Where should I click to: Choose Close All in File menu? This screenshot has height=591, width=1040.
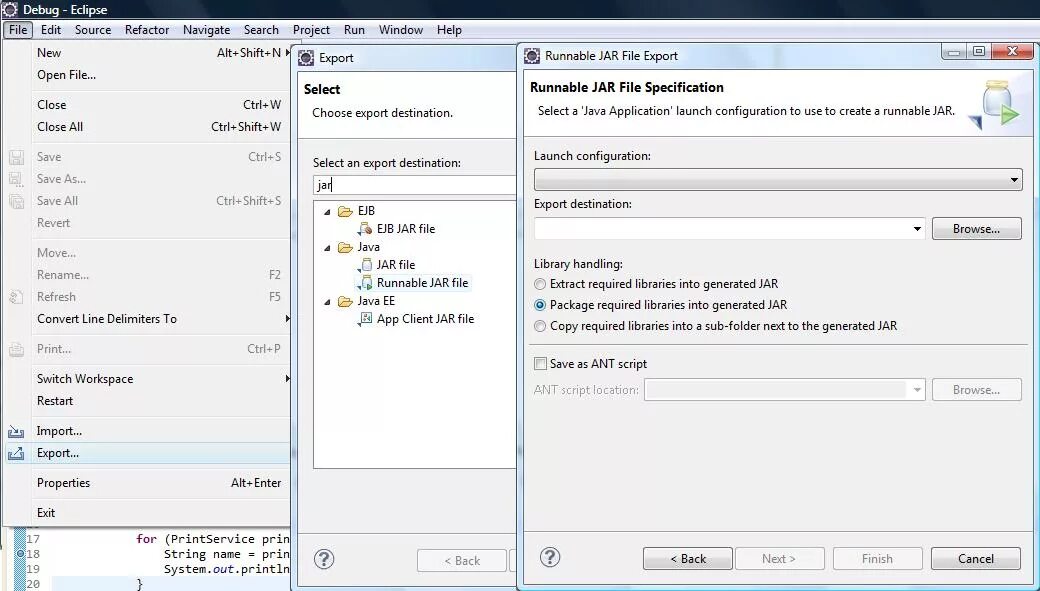click(147, 127)
